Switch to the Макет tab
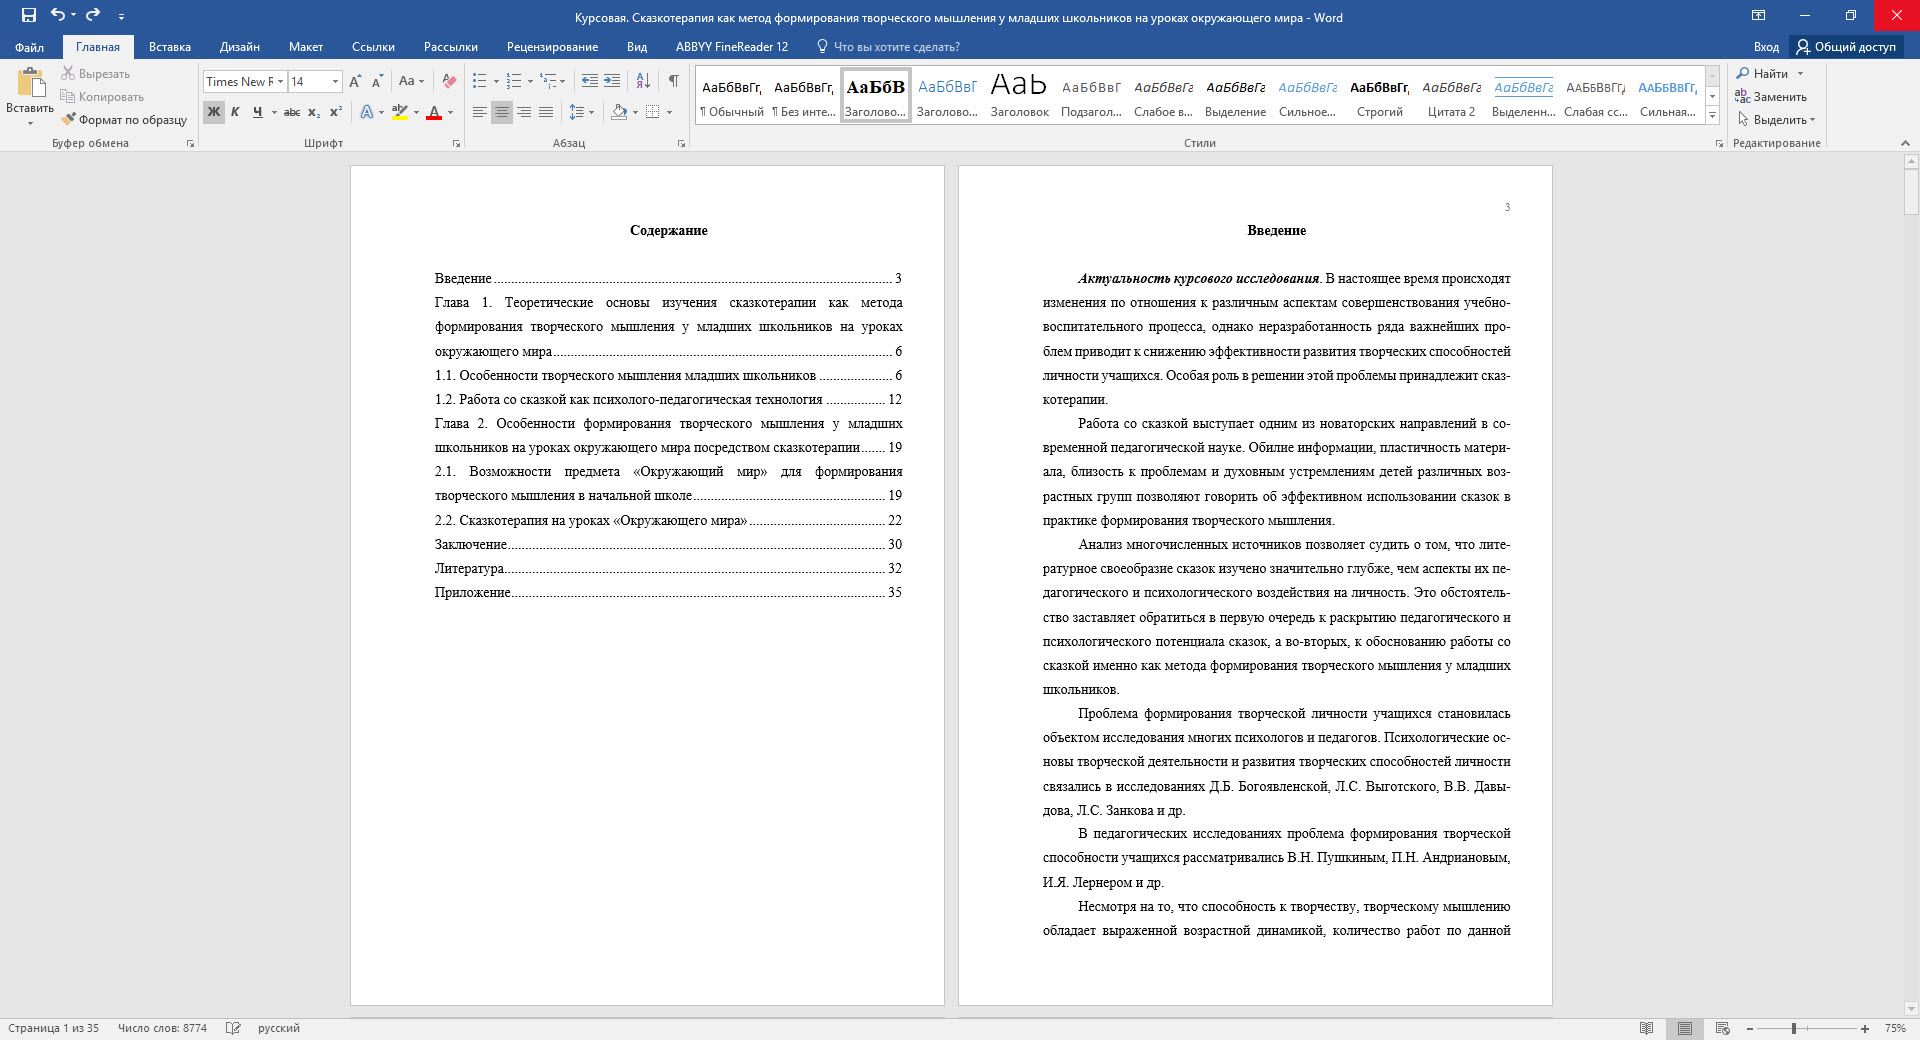The image size is (1920, 1040). [306, 47]
